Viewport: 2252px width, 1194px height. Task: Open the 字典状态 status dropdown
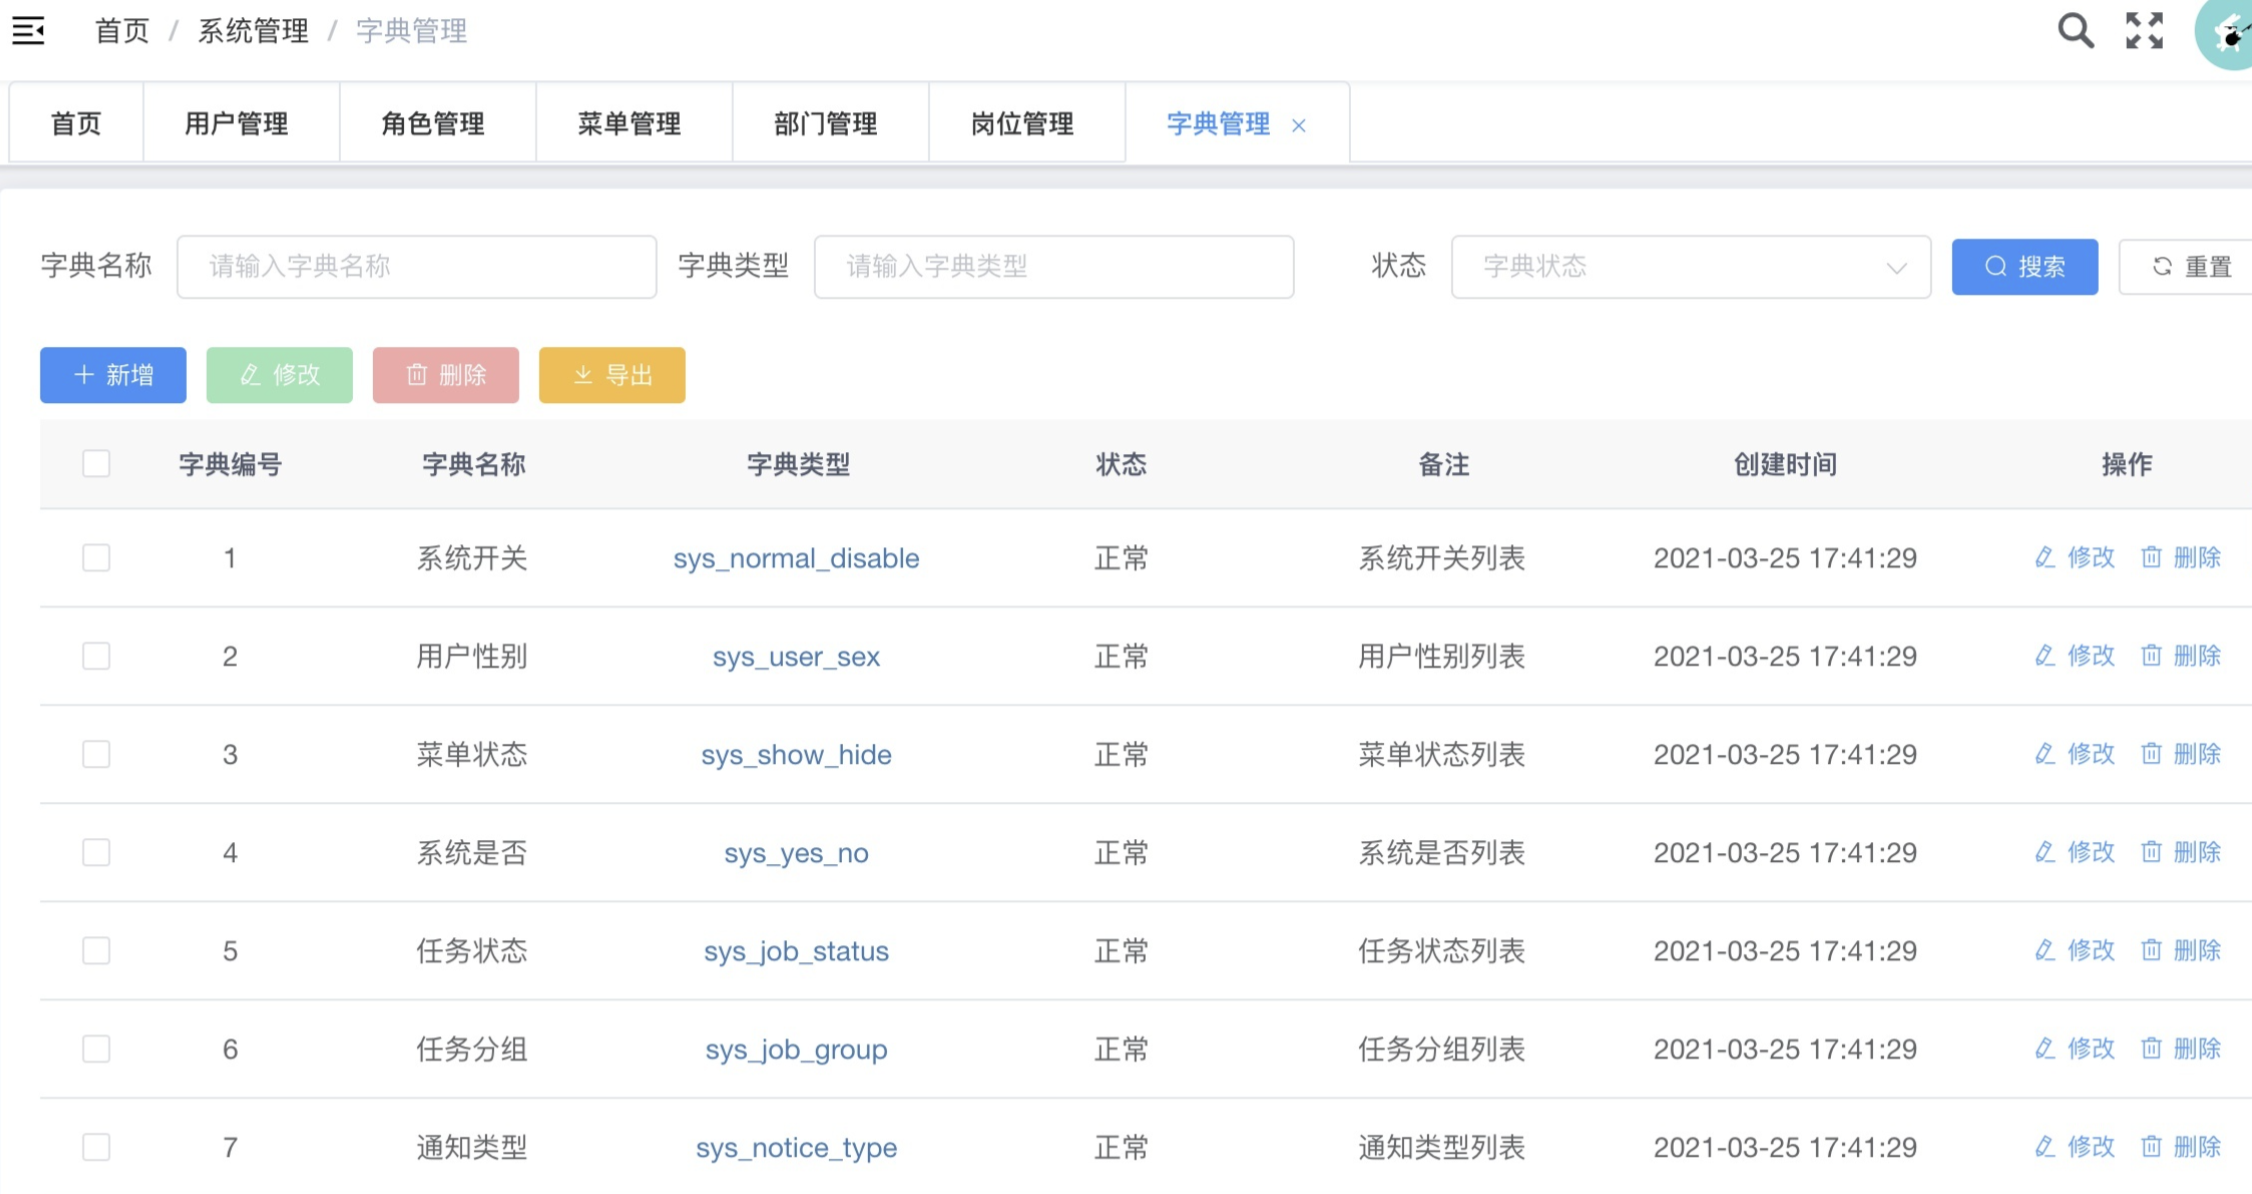coord(1690,267)
